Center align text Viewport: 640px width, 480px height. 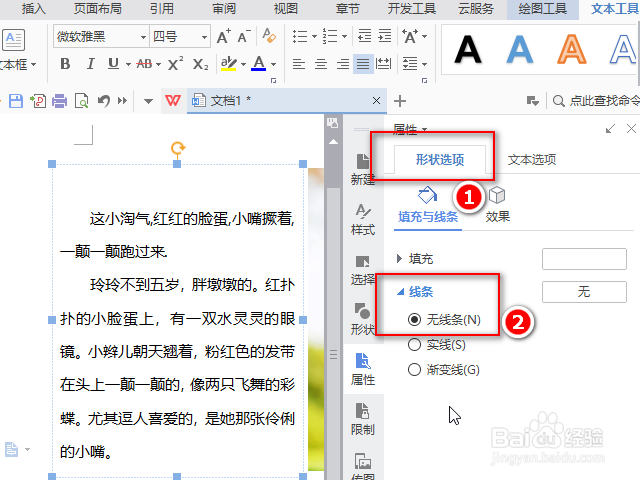[321, 64]
